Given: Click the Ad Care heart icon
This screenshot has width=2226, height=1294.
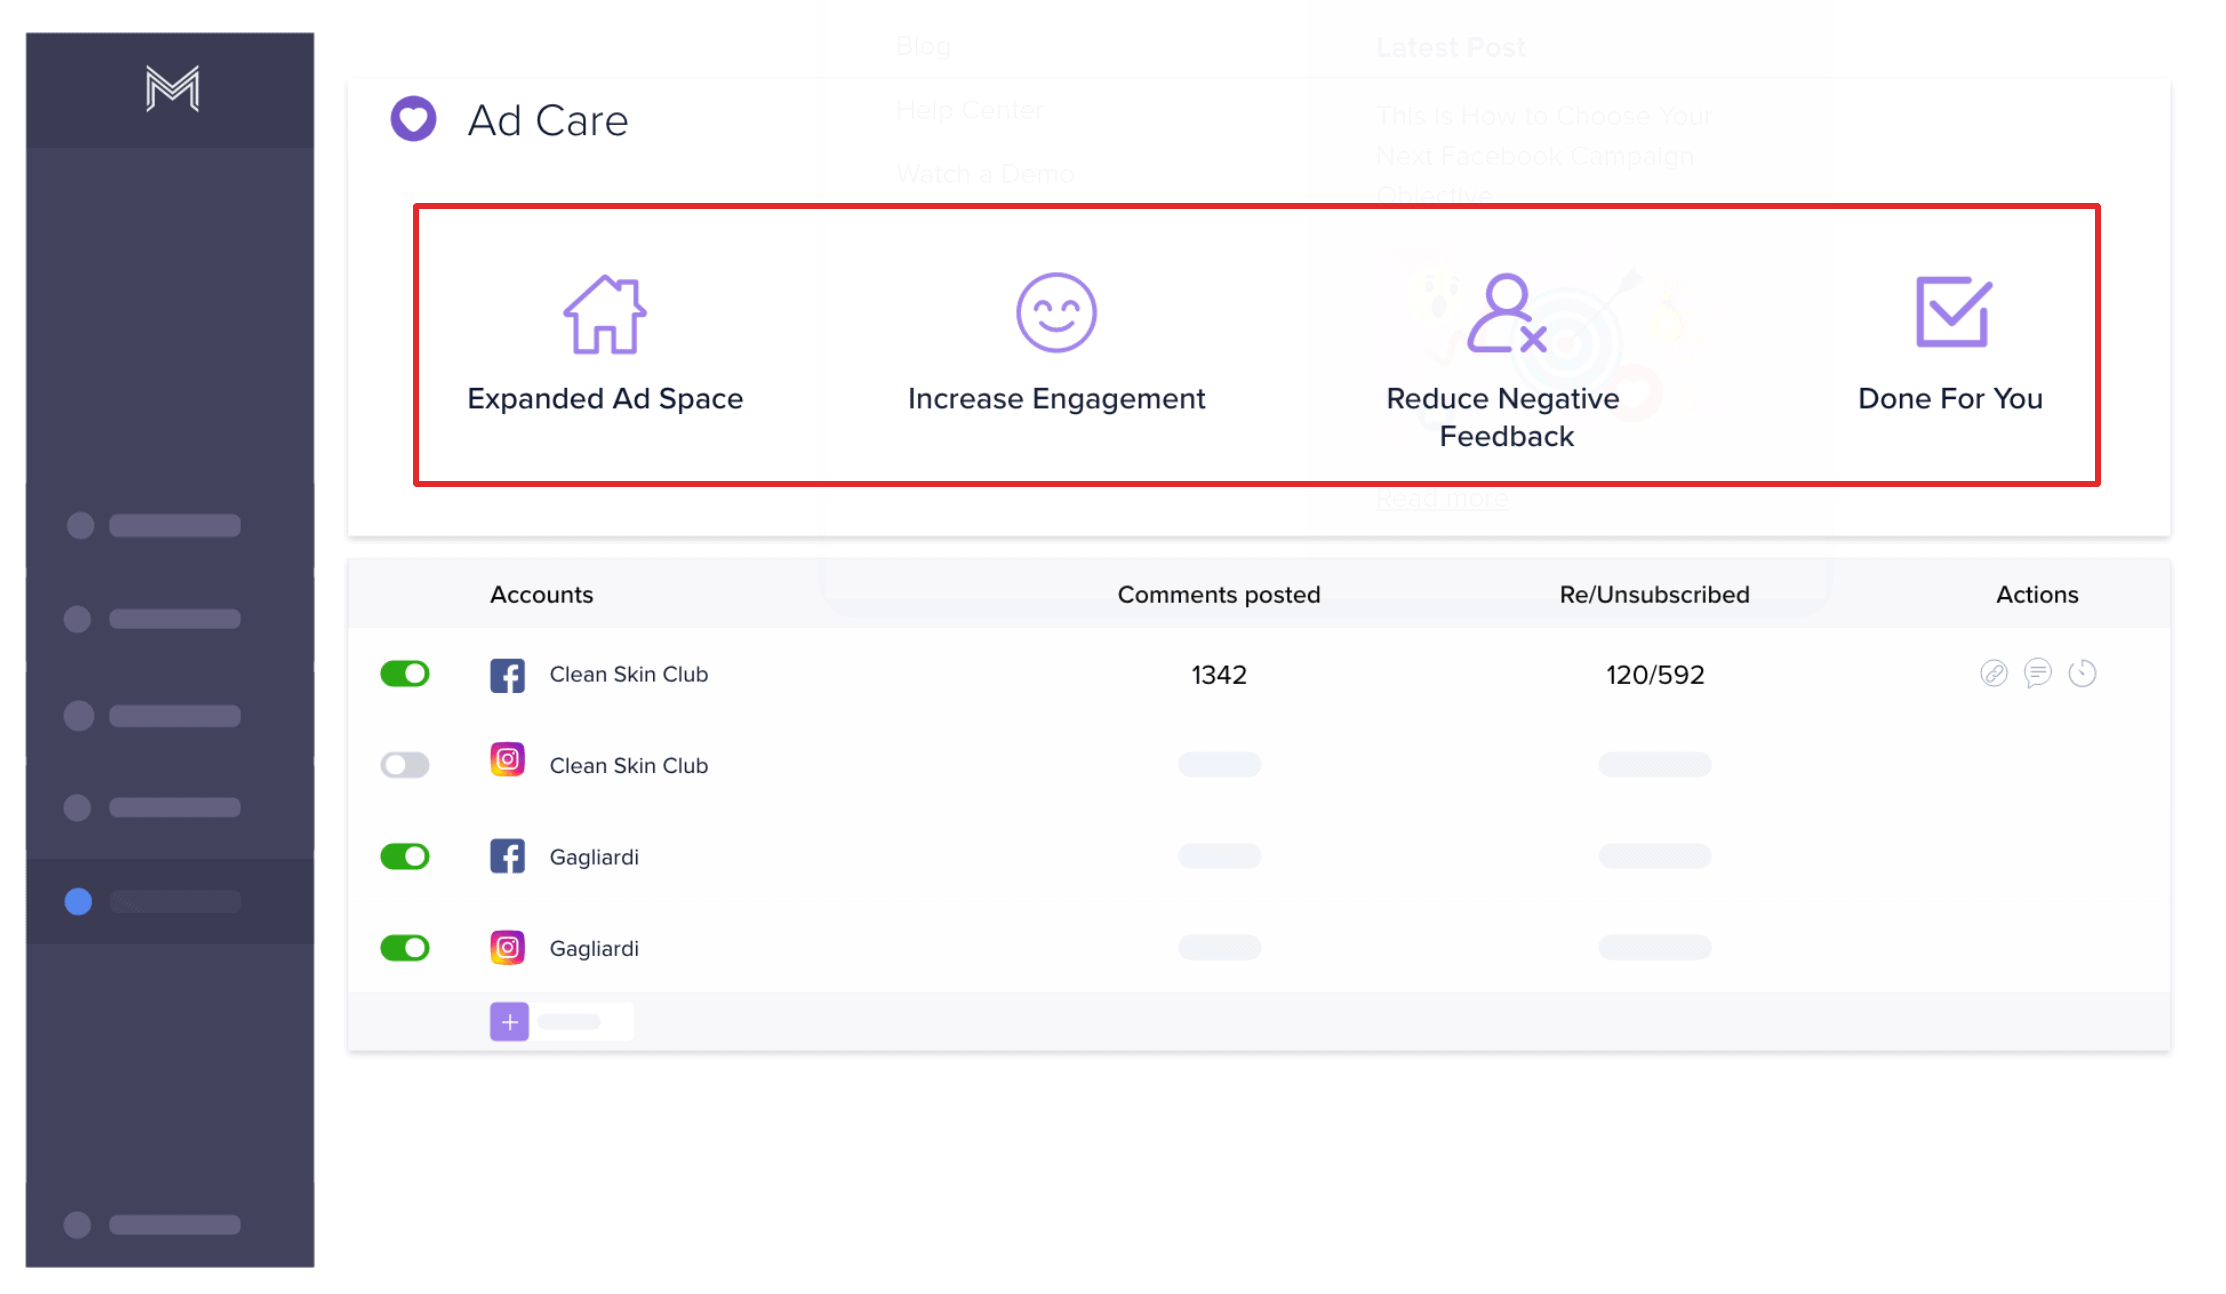Looking at the screenshot, I should pyautogui.click(x=413, y=119).
